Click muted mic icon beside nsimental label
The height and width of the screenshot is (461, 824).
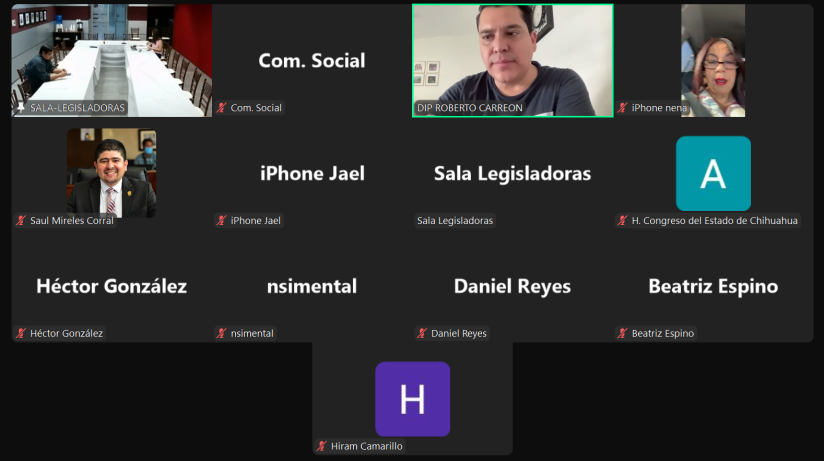coord(221,333)
